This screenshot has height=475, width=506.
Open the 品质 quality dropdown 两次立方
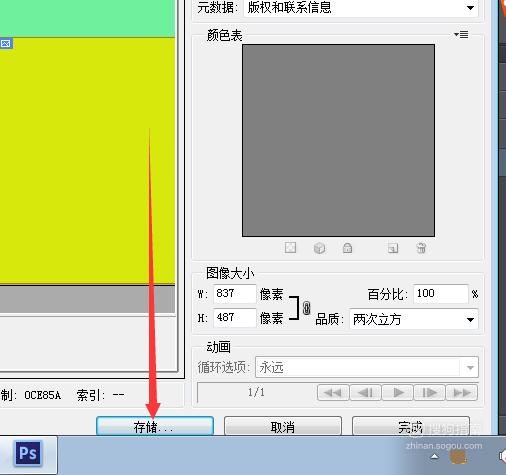pos(414,319)
